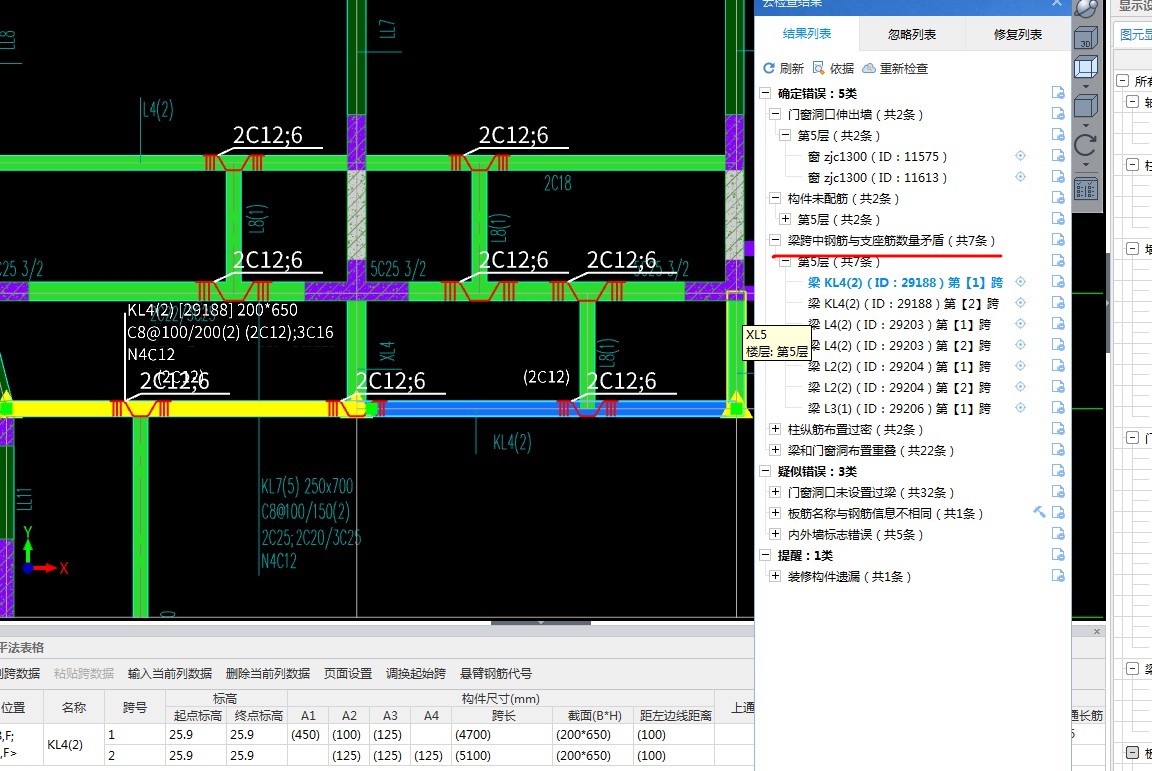
Task: Click ignore icon for 装修构件遗漏 row
Action: (1058, 575)
